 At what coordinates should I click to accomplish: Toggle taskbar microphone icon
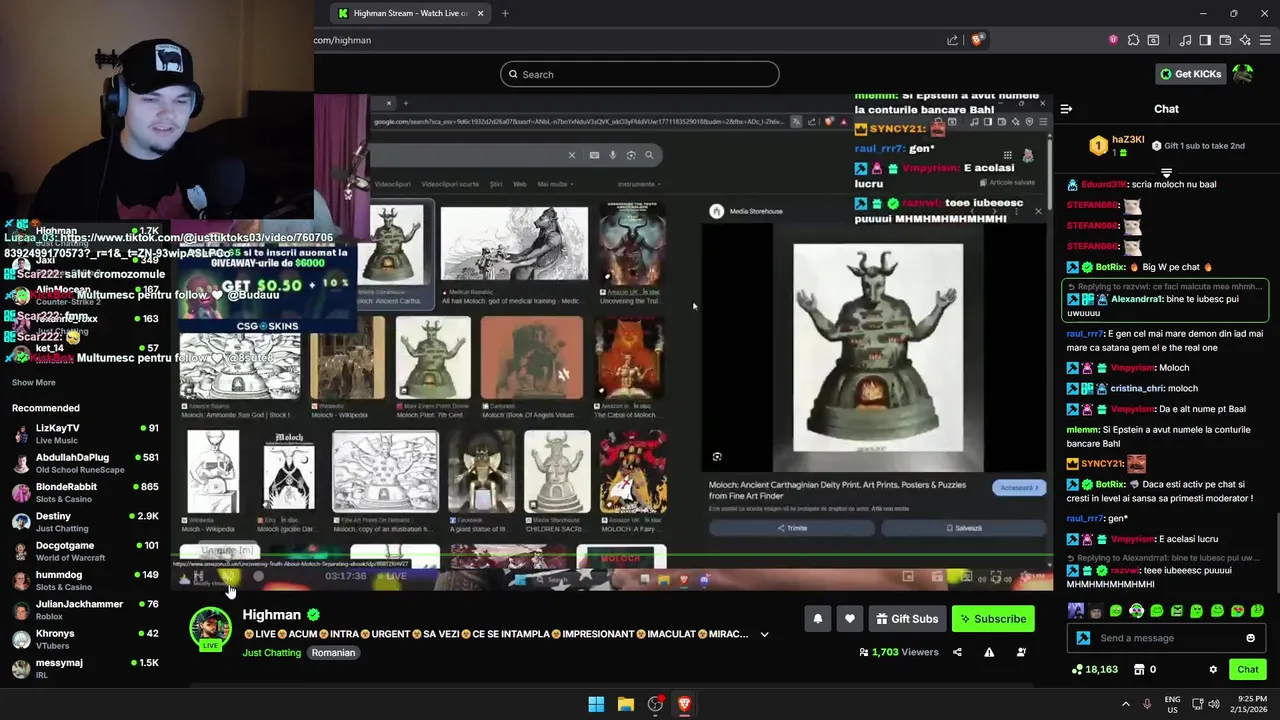pyautogui.click(x=1147, y=704)
